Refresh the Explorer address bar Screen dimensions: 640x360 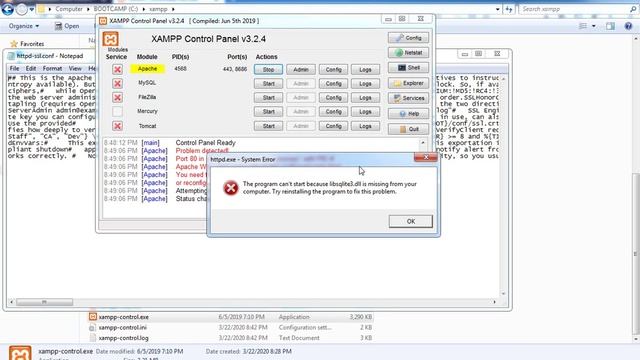509,9
